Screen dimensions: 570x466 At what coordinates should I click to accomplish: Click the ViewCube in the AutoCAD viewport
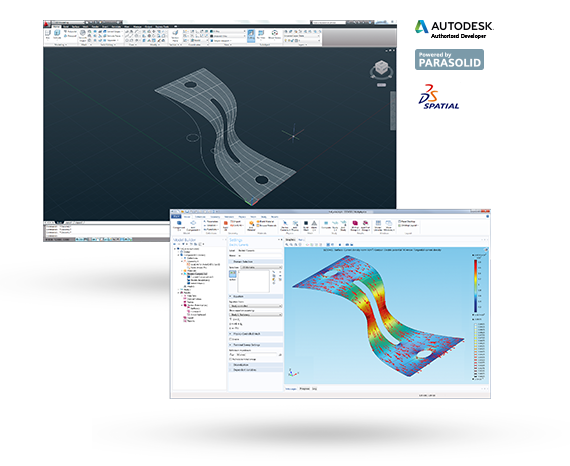coord(381,69)
